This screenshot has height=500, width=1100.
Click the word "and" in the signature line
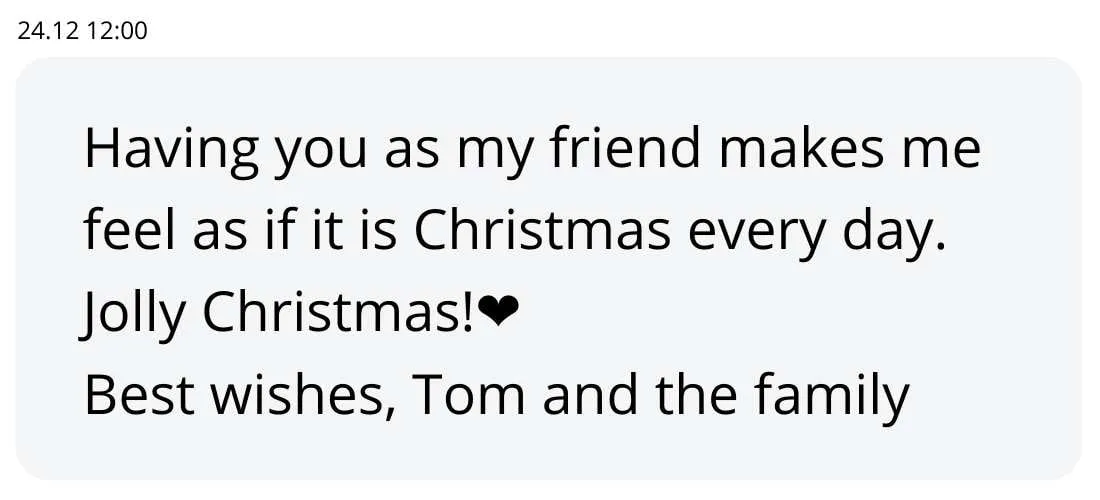click(x=591, y=396)
